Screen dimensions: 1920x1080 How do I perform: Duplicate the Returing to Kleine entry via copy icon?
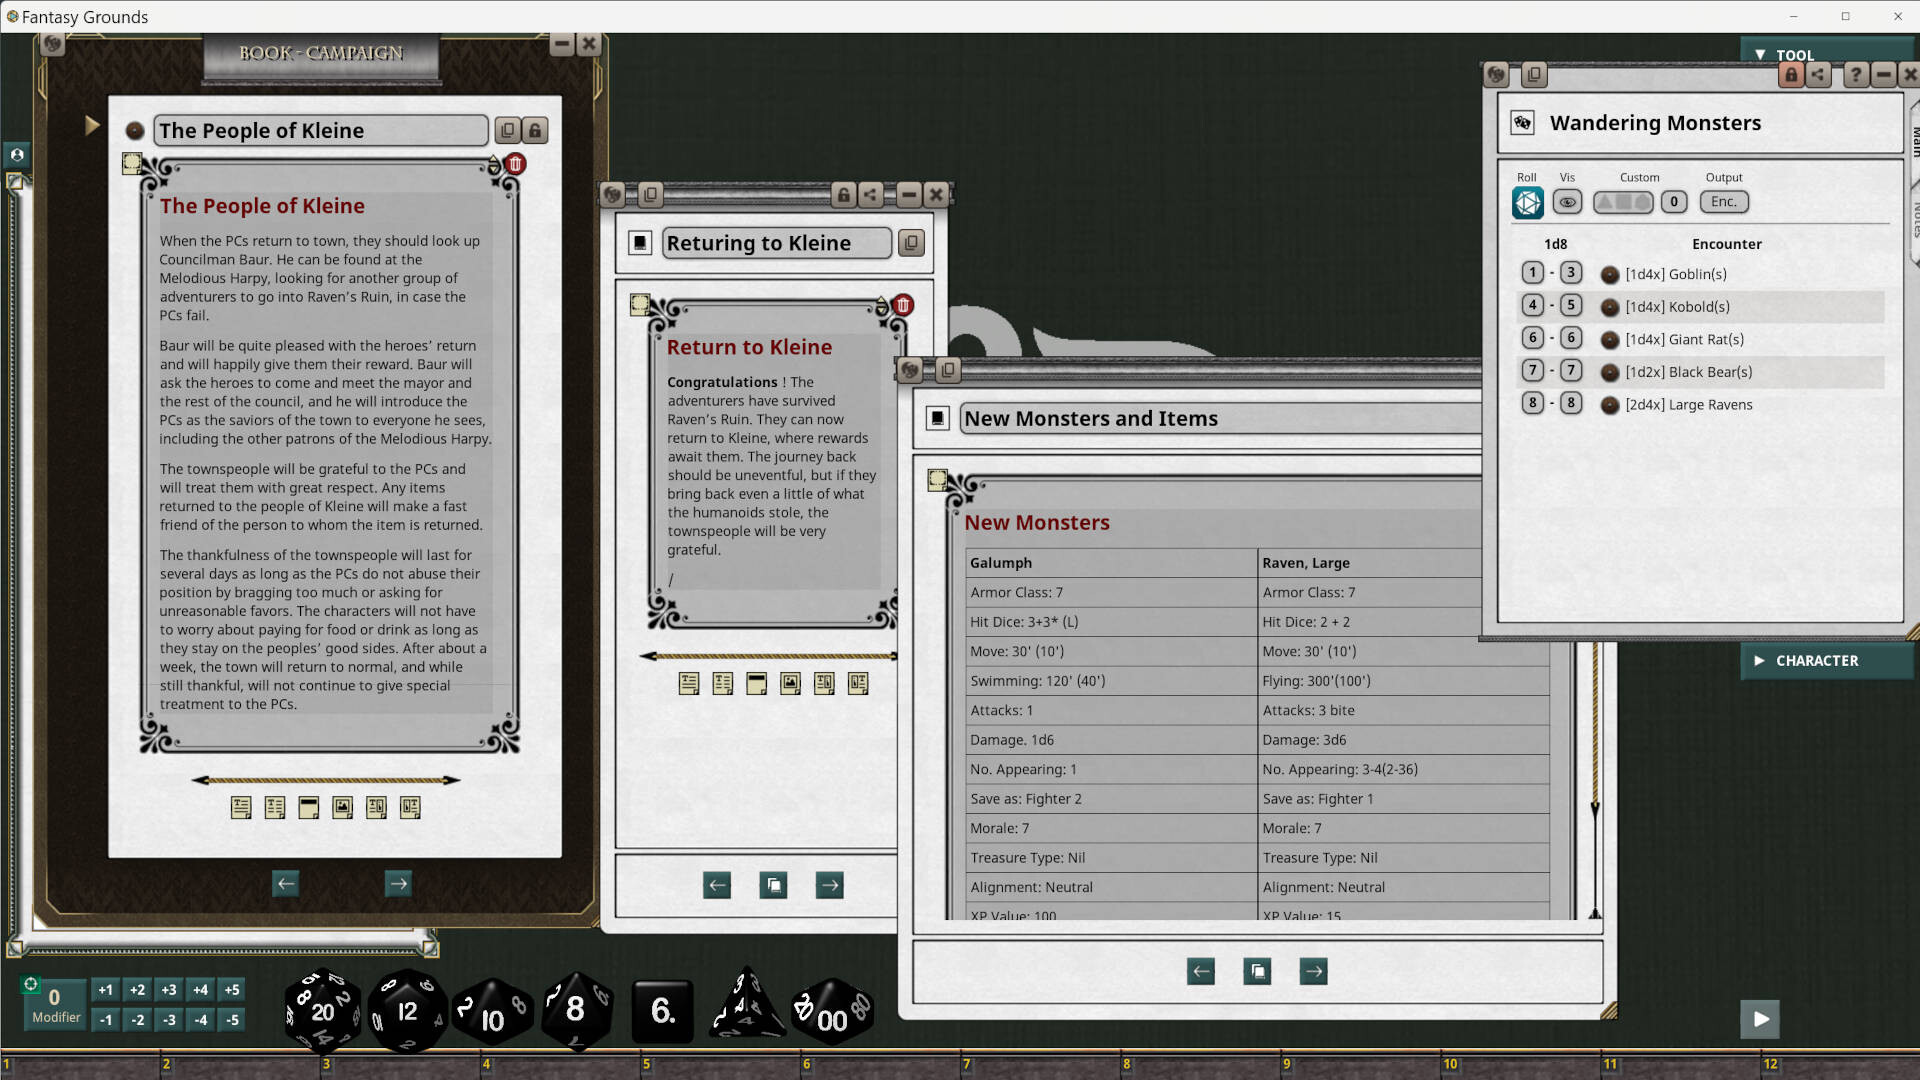coord(910,243)
